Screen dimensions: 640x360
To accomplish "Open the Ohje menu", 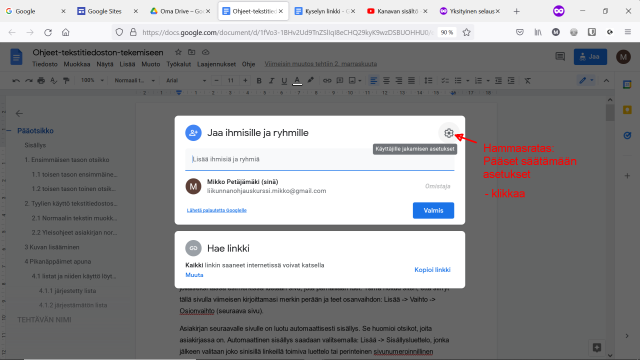I will [x=248, y=64].
